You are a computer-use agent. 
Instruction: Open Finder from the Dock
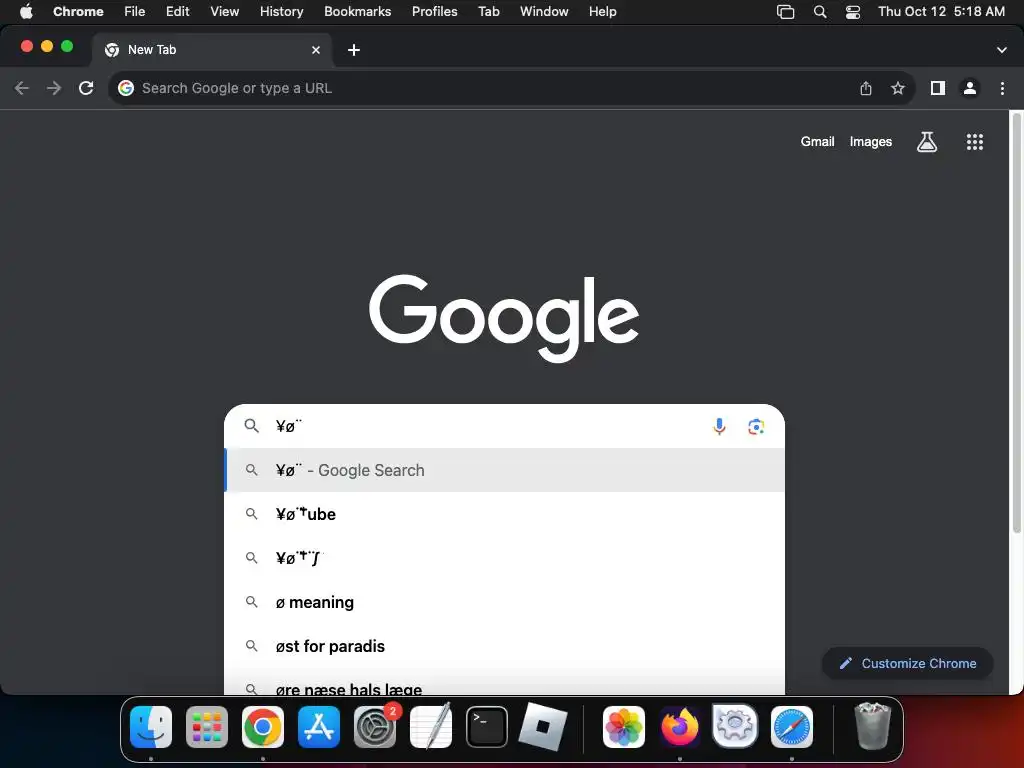[x=151, y=727]
